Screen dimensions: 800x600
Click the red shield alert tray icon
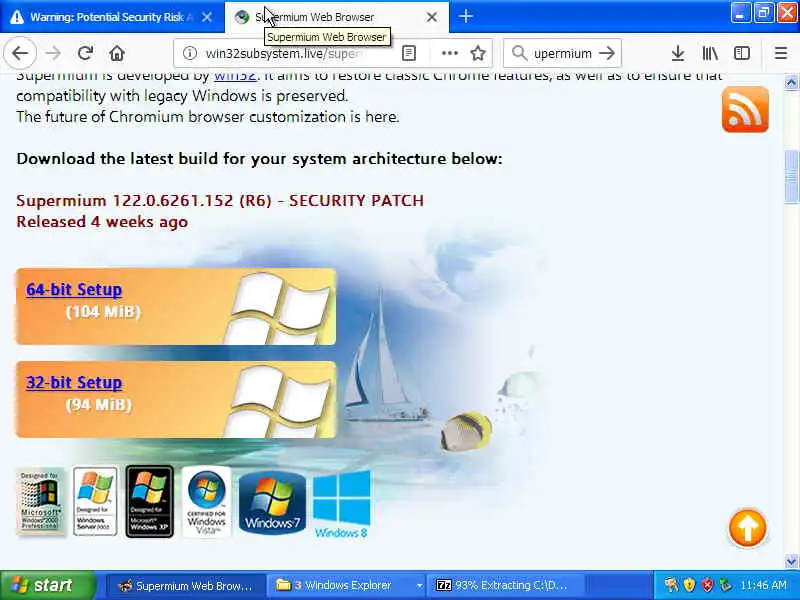point(707,585)
